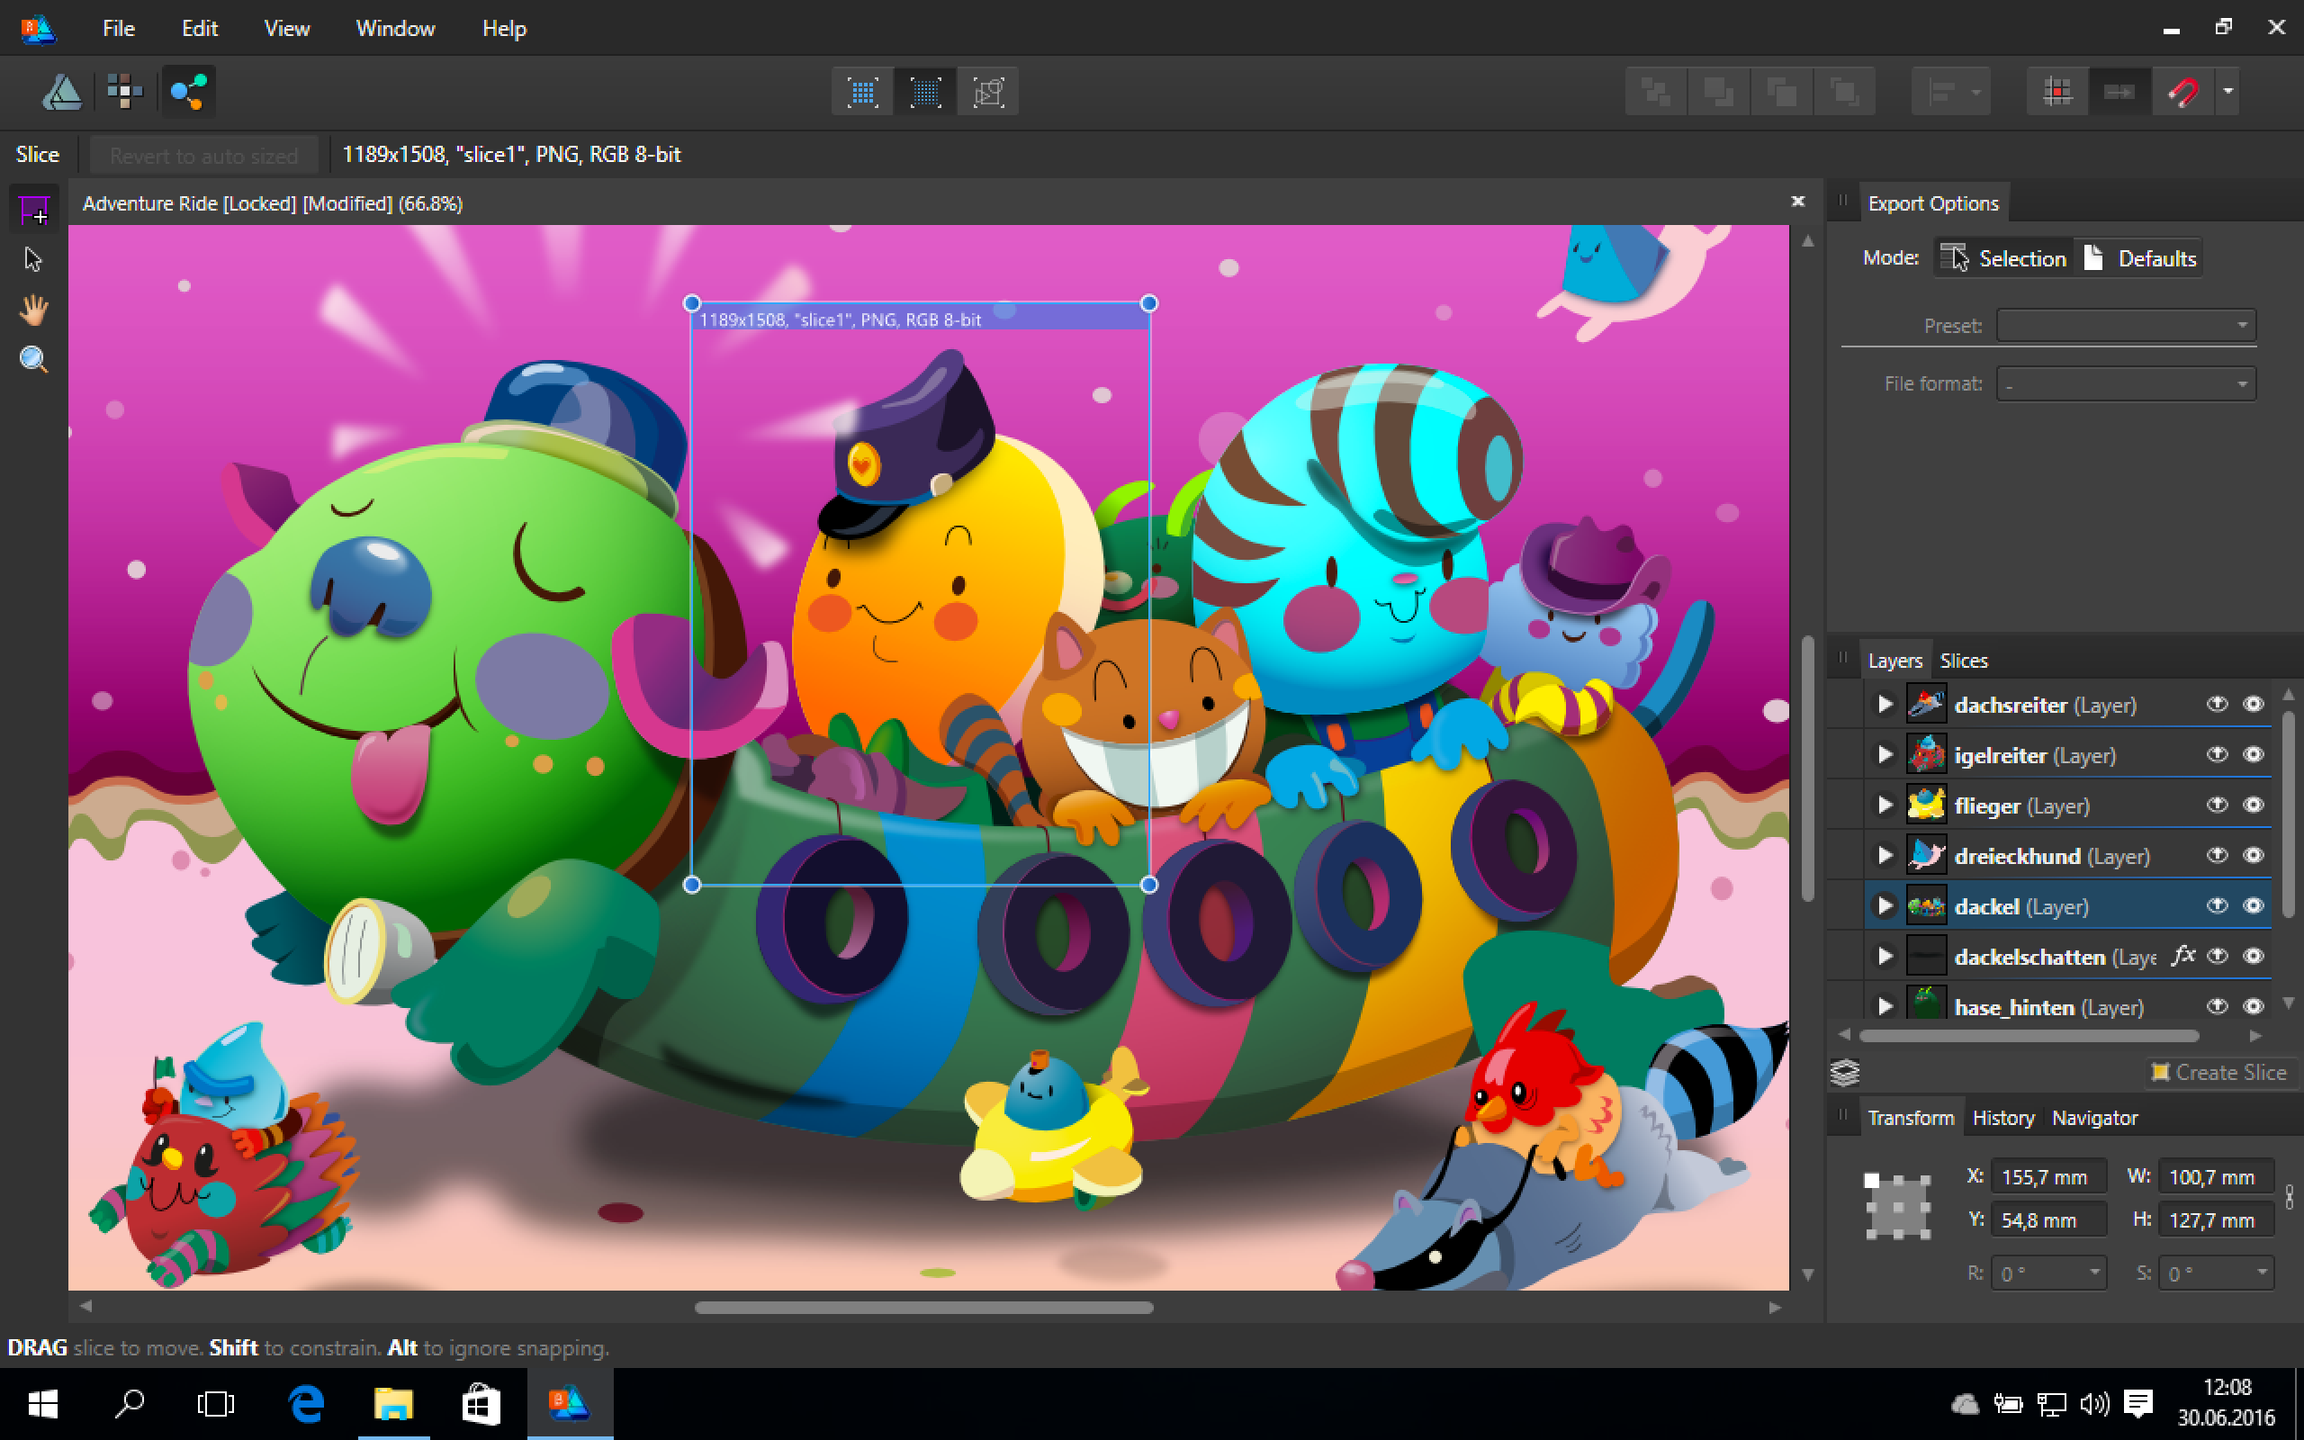Hide the dachsreiter layer with eye icon
The height and width of the screenshot is (1440, 2304).
[x=2253, y=705]
